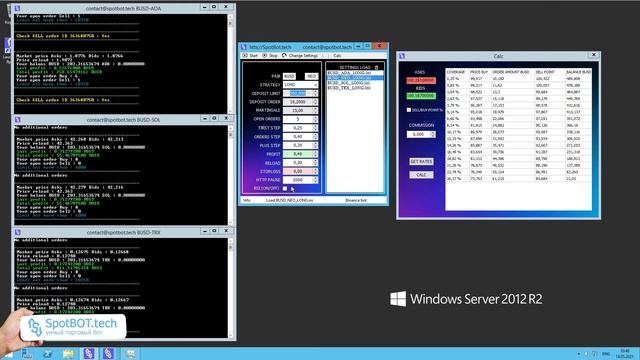Image resolution: width=640 pixels, height=360 pixels.
Task: Click the ORDER AMOUNT BUSD column header
Action: click(511, 72)
